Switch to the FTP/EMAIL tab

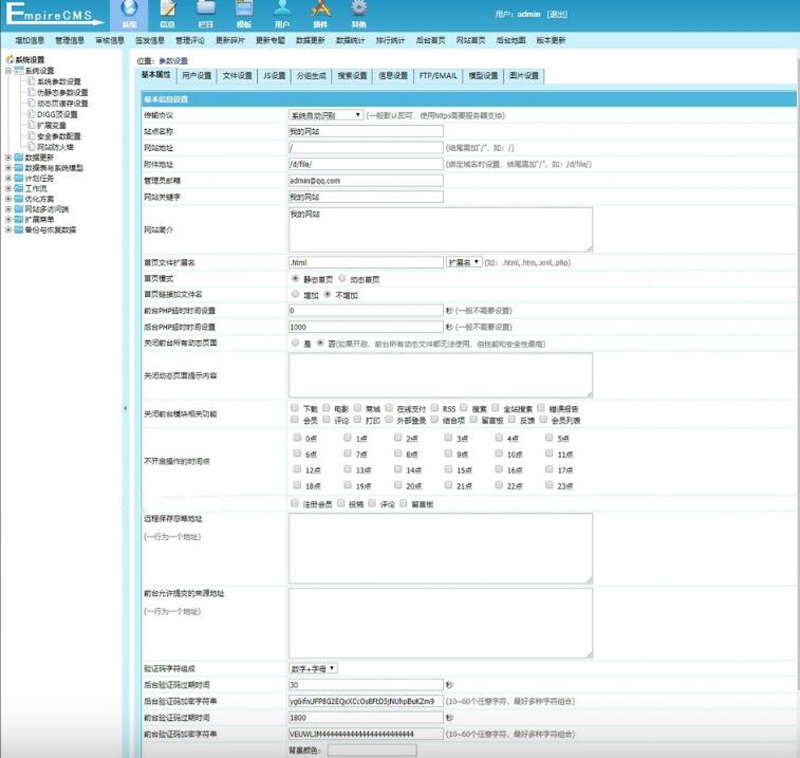coord(438,75)
